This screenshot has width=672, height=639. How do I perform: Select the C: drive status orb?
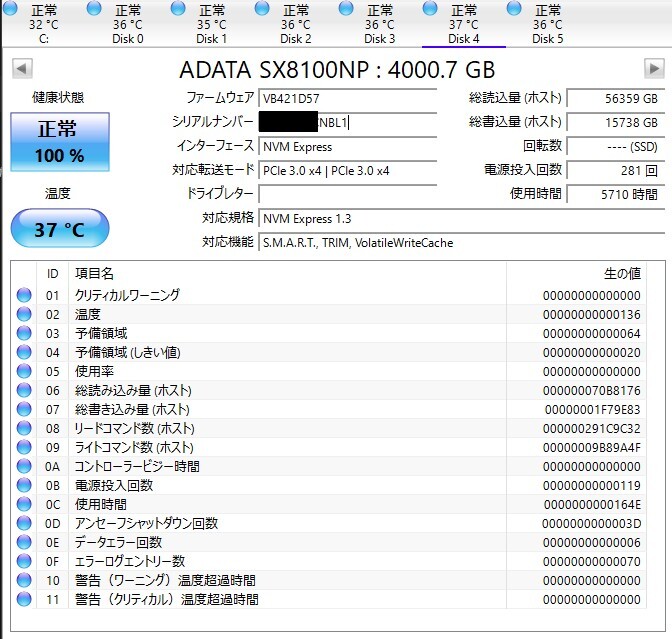pyautogui.click(x=10, y=9)
